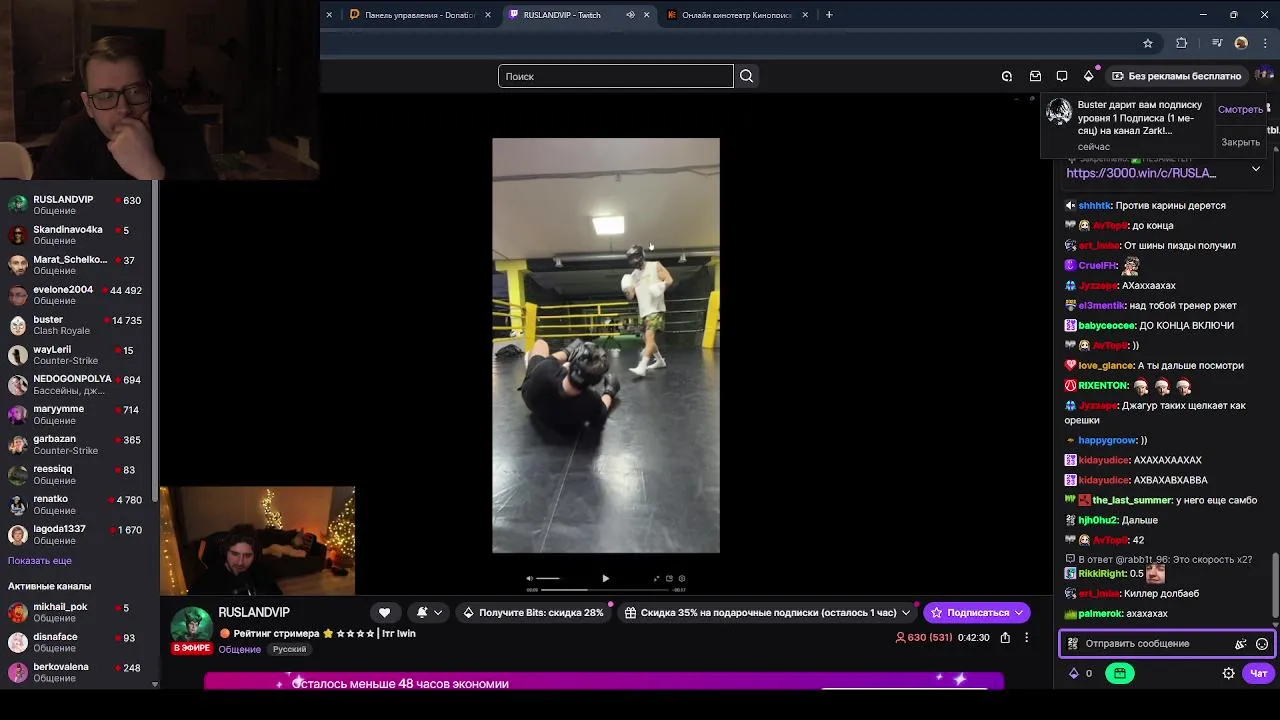This screenshot has width=1280, height=720.
Task: Open chat identity badge icon
Action: click(1073, 644)
